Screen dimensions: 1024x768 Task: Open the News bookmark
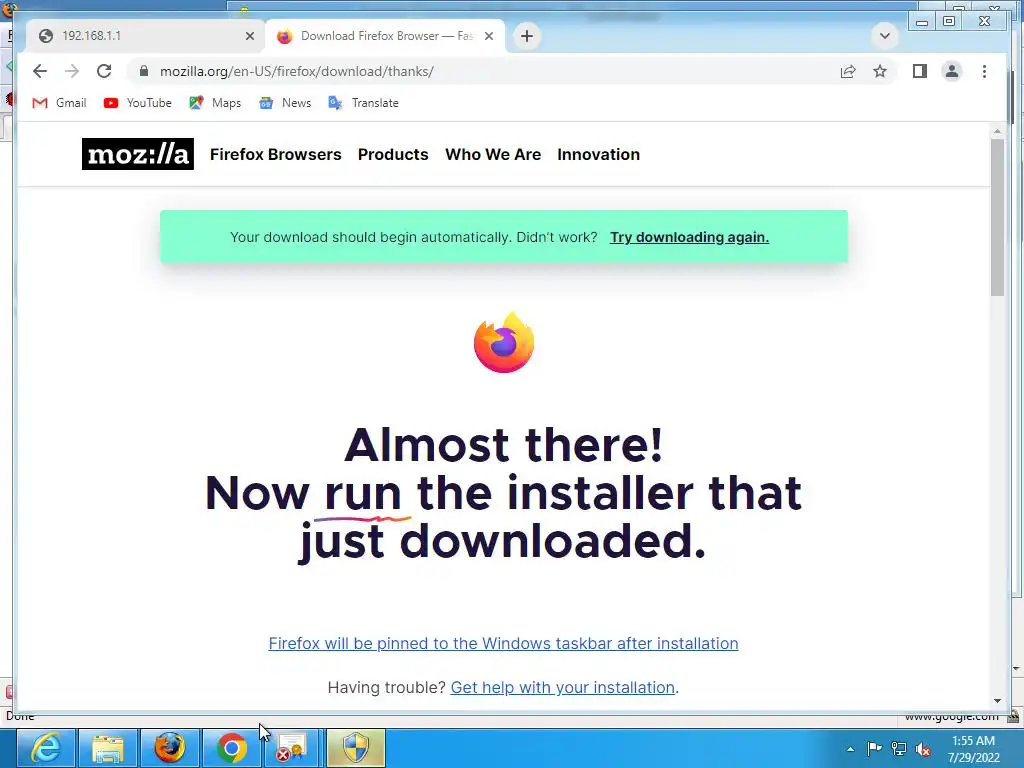tap(285, 103)
